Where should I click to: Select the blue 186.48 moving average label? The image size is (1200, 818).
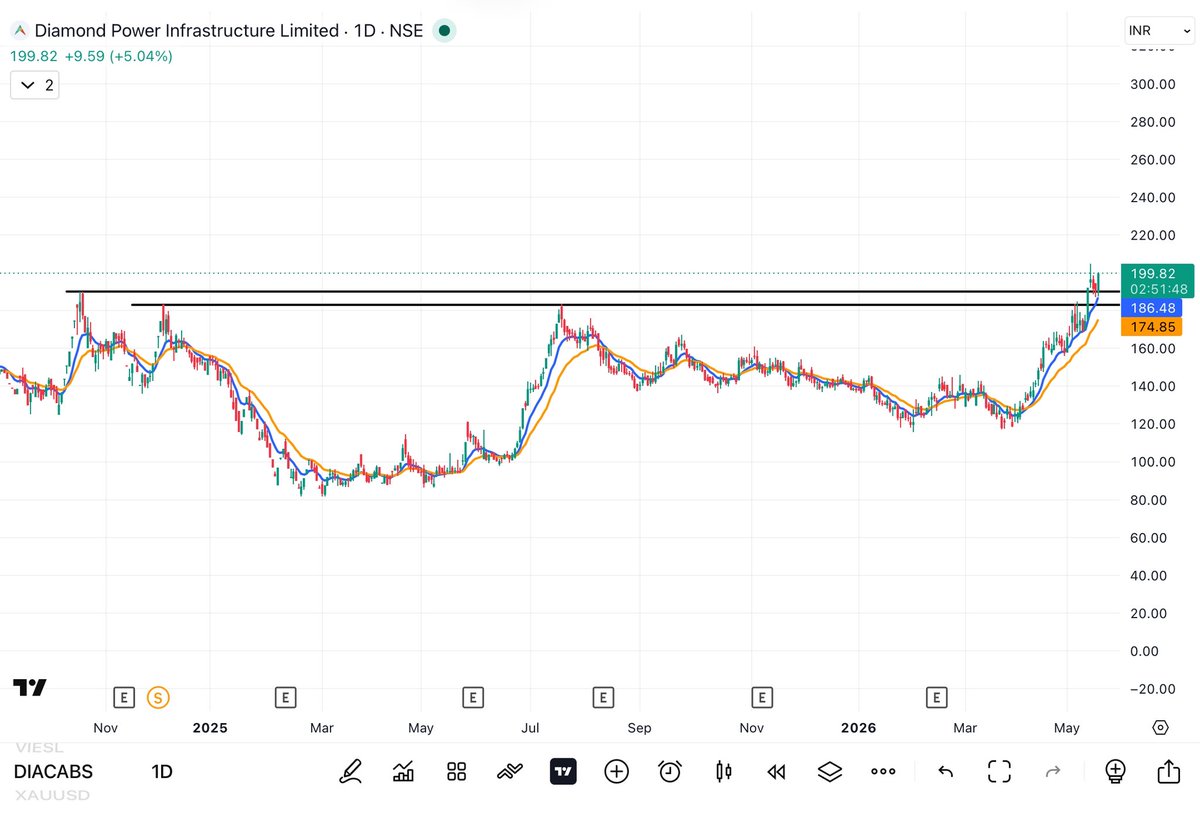1152,308
